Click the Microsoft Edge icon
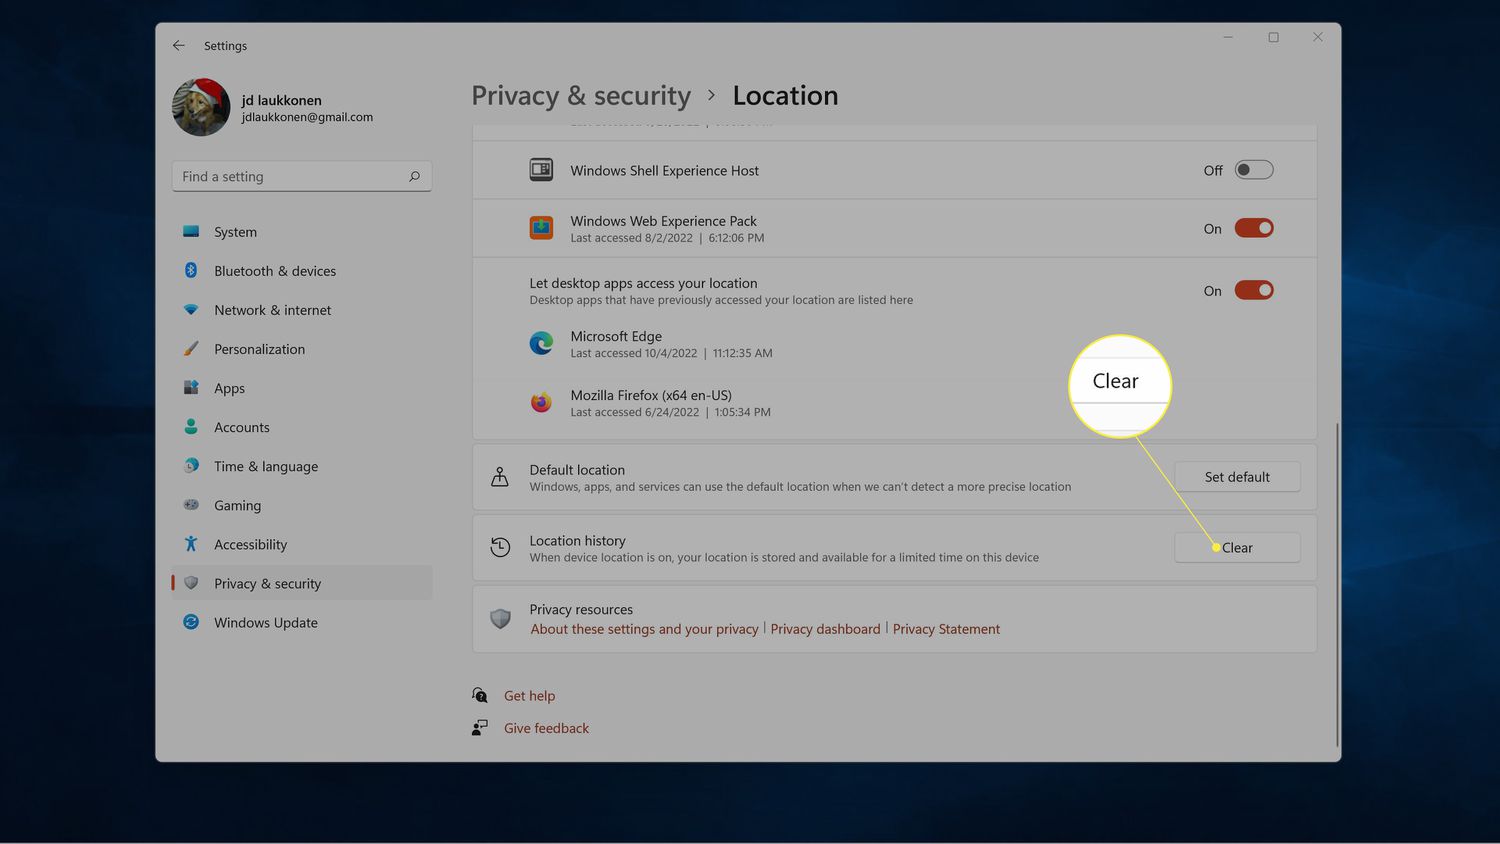The image size is (1500, 844). (x=541, y=344)
